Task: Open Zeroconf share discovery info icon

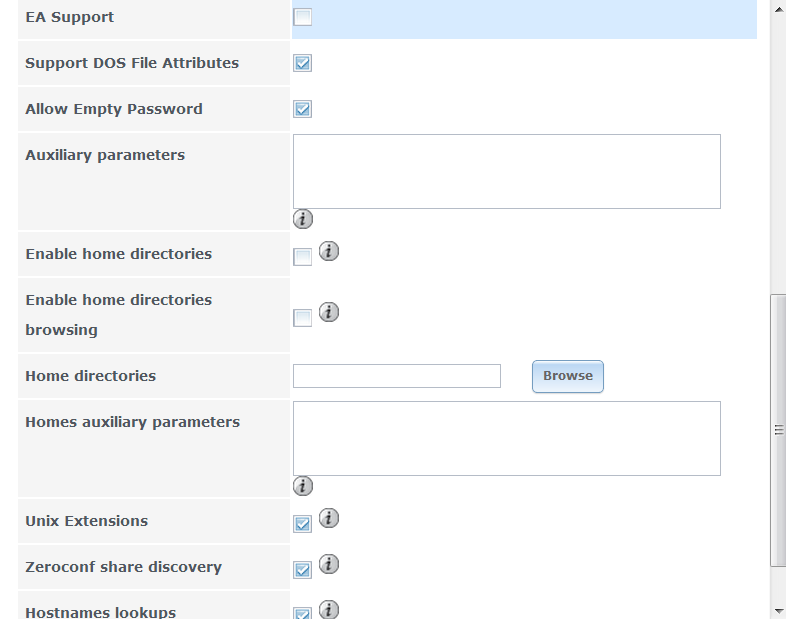Action: pyautogui.click(x=329, y=564)
